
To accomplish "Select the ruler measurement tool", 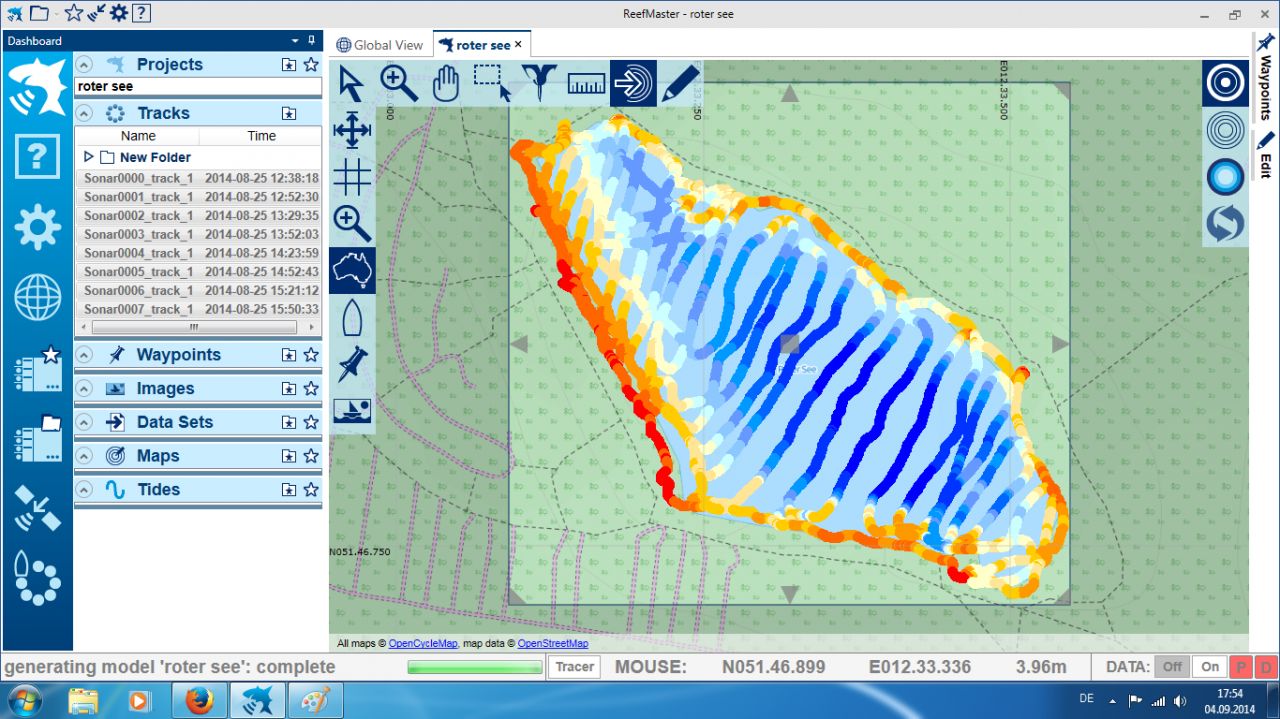I will point(586,84).
